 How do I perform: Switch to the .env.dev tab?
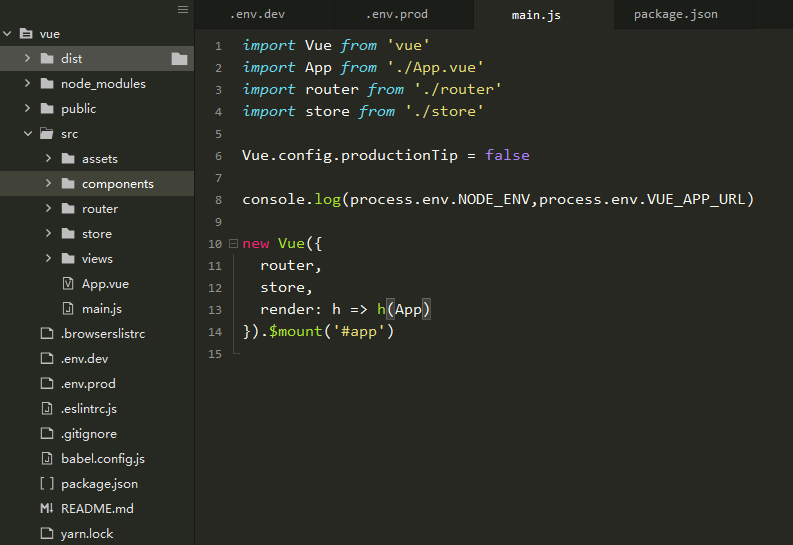(x=264, y=14)
